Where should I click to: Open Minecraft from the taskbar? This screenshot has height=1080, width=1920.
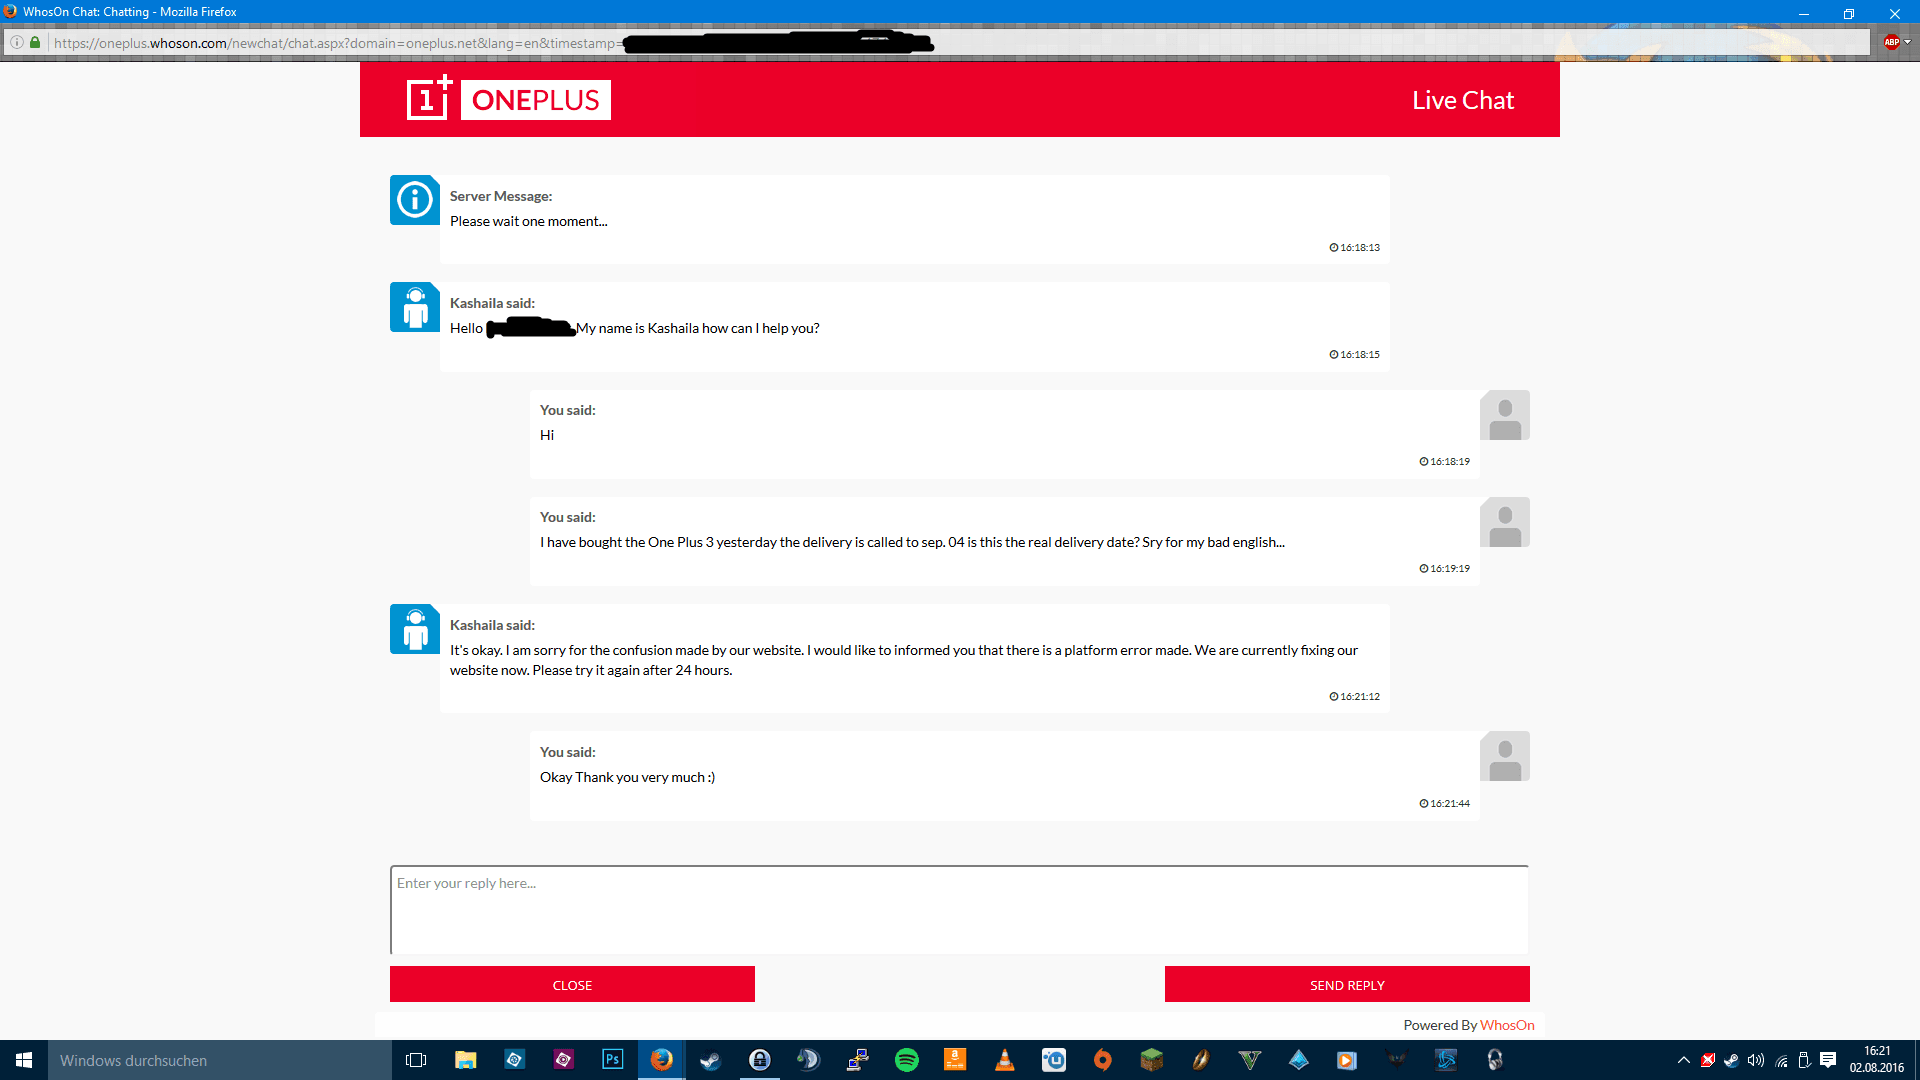click(1151, 1060)
